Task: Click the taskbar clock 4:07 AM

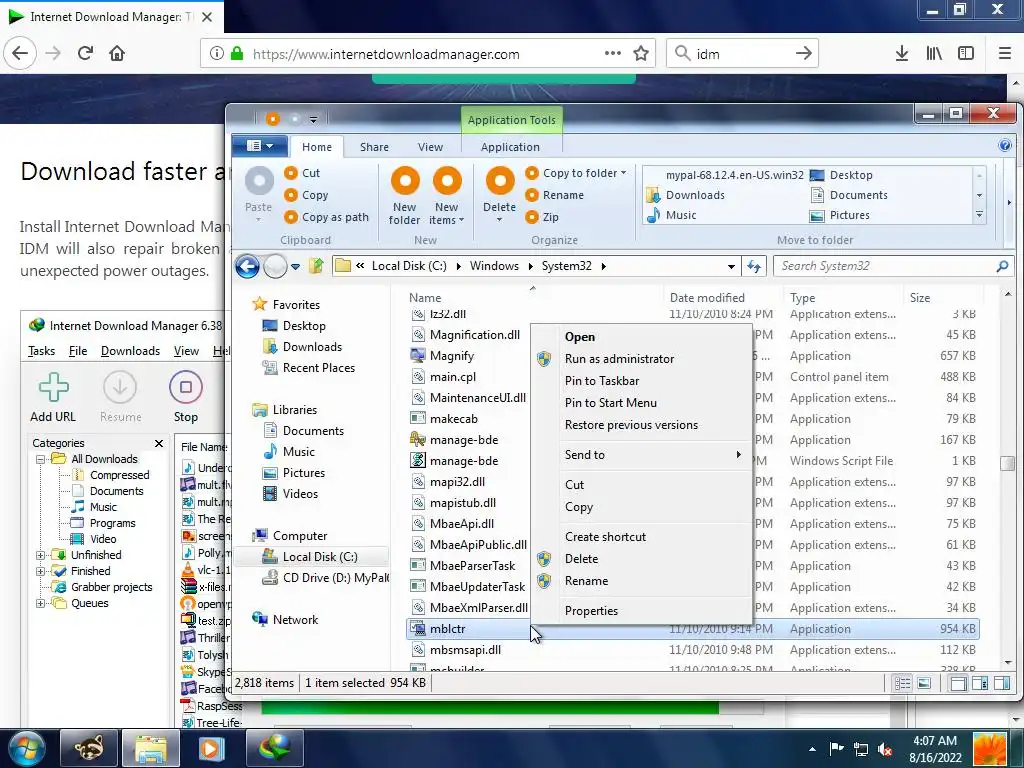Action: click(935, 741)
